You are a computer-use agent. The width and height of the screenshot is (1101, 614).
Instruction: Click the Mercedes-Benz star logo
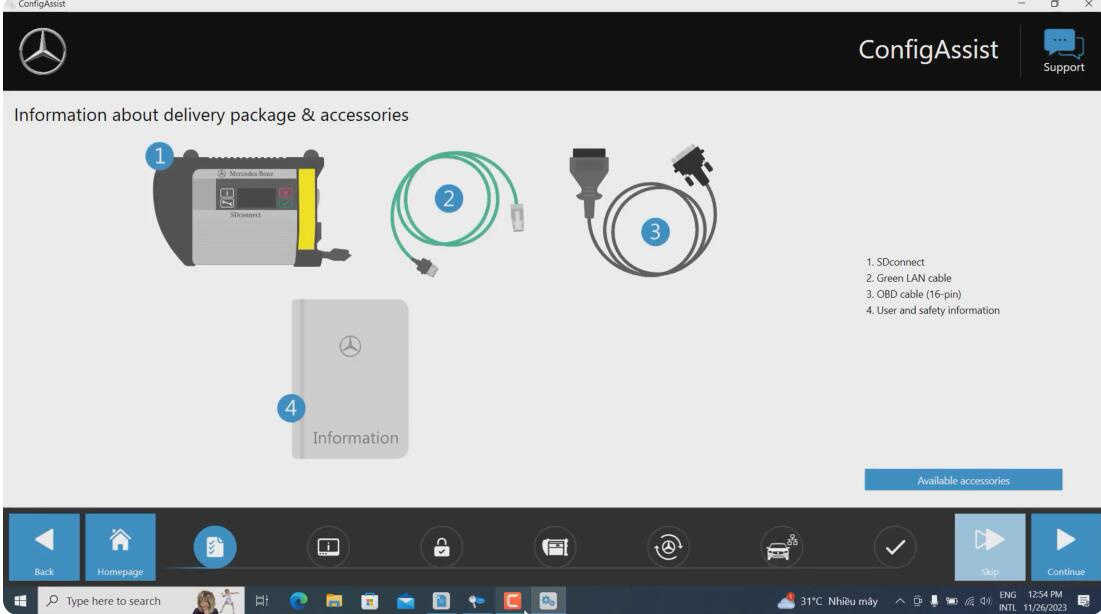[43, 51]
